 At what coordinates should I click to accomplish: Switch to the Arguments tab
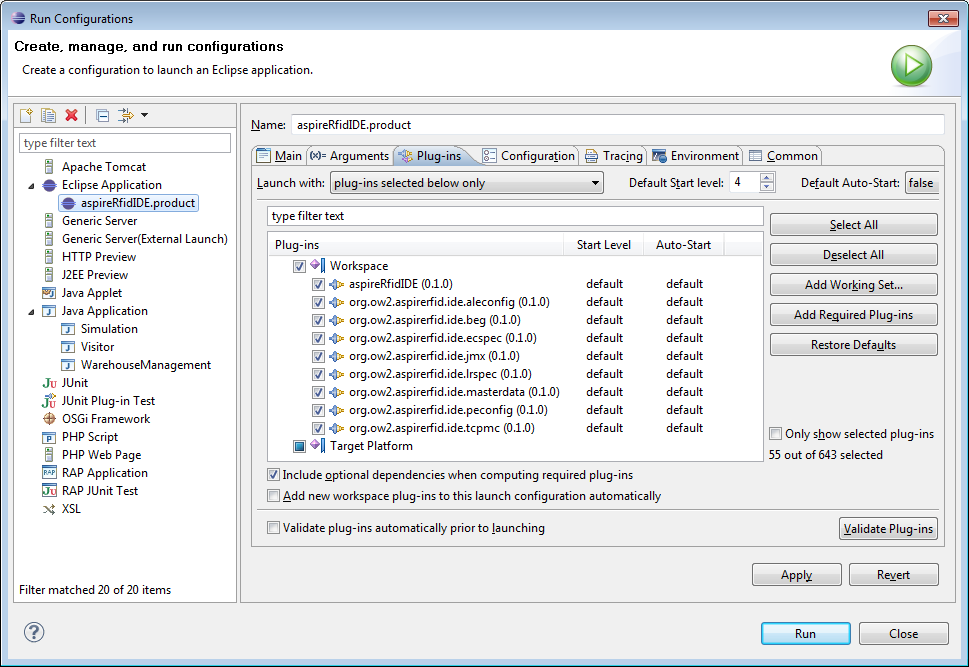[350, 156]
